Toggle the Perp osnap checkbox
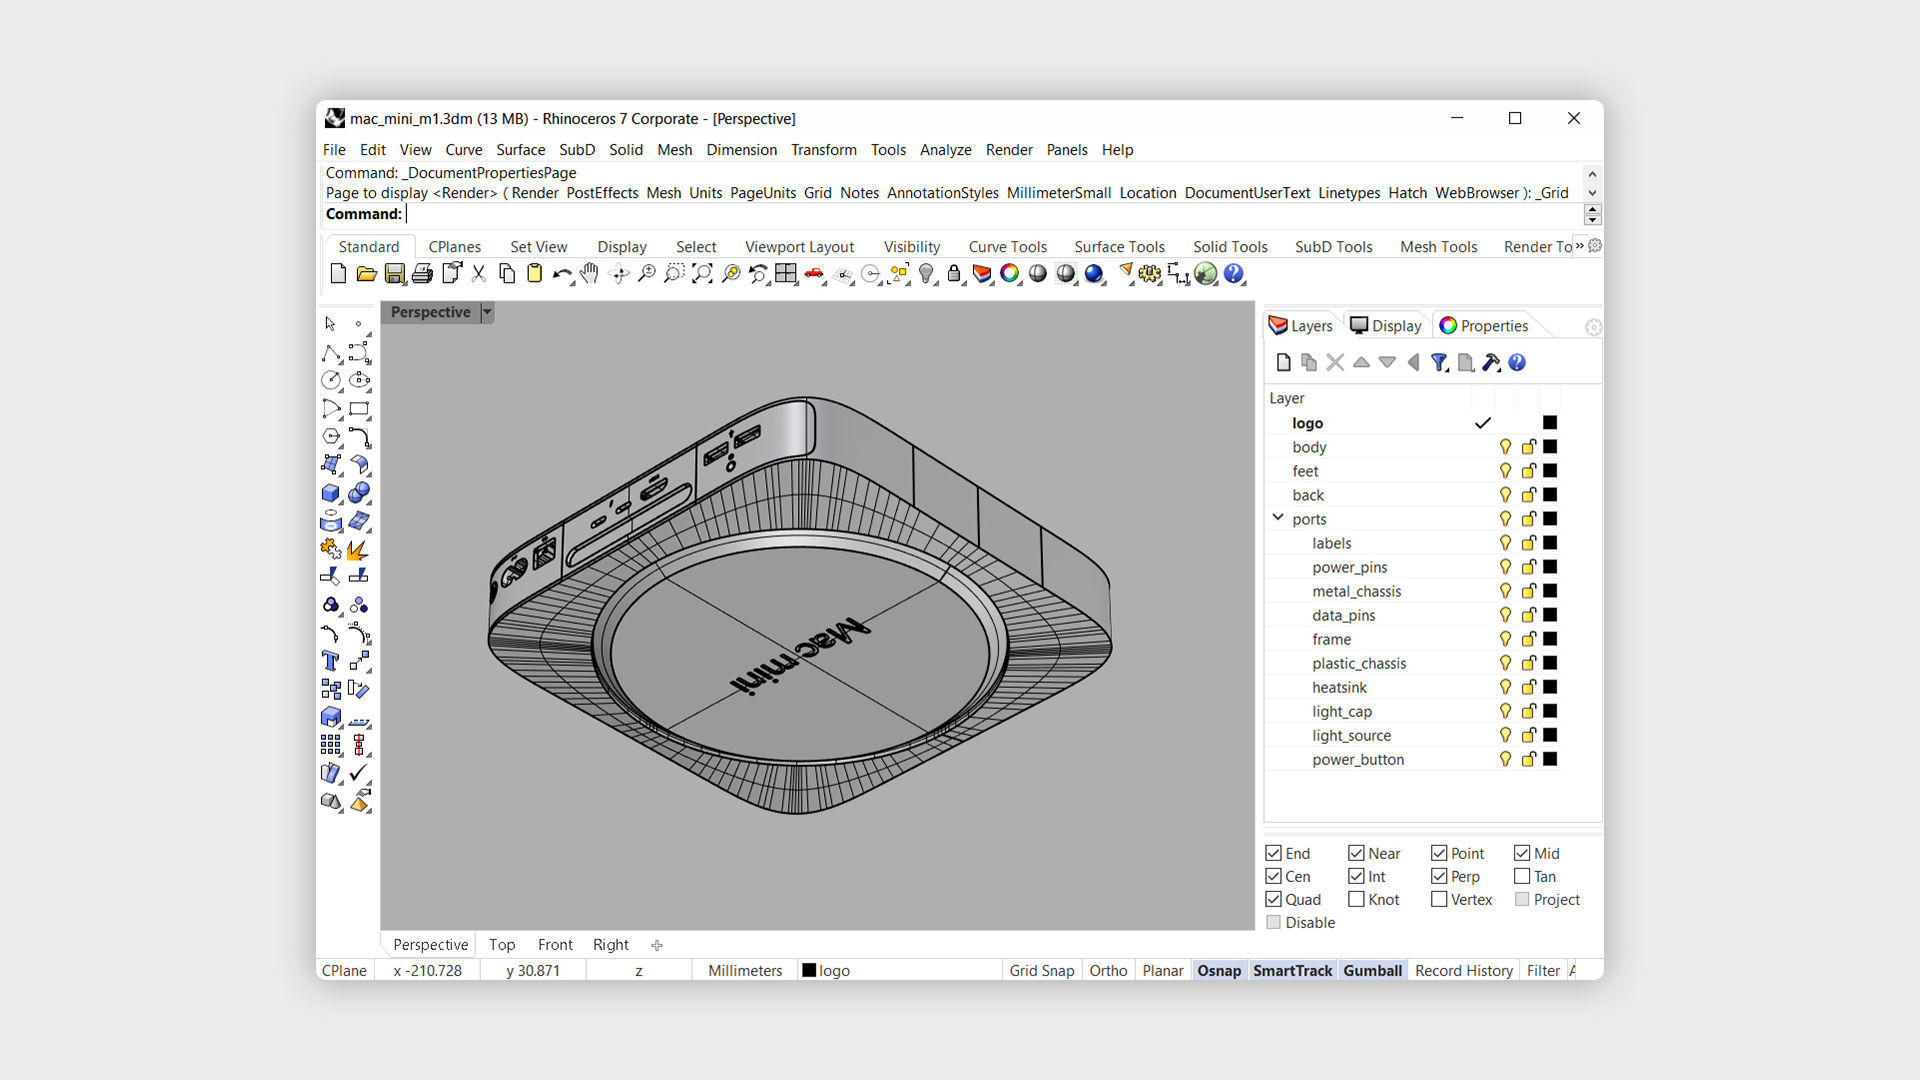 pyautogui.click(x=1439, y=876)
